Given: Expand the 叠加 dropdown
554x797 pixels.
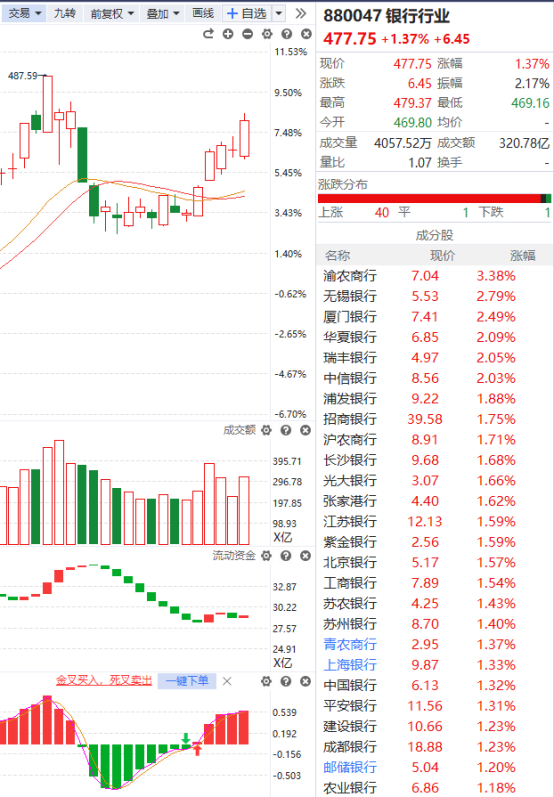Looking at the screenshot, I should click(x=163, y=13).
